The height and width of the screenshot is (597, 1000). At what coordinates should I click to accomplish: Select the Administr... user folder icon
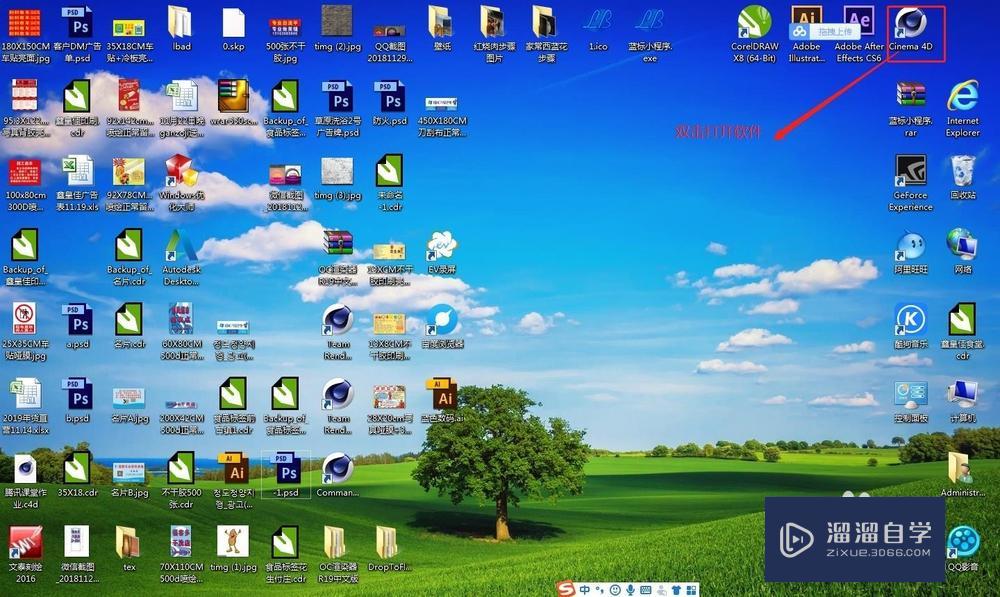[x=962, y=475]
